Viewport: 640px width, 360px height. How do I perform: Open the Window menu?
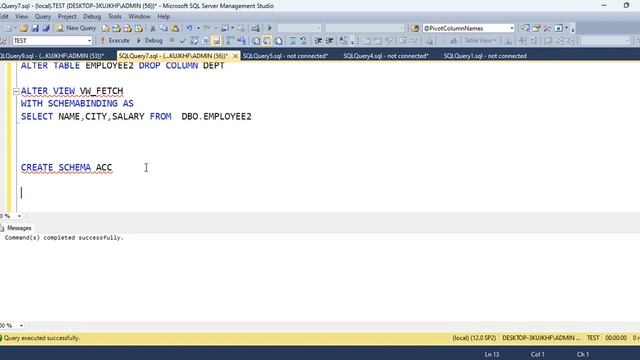tap(140, 16)
